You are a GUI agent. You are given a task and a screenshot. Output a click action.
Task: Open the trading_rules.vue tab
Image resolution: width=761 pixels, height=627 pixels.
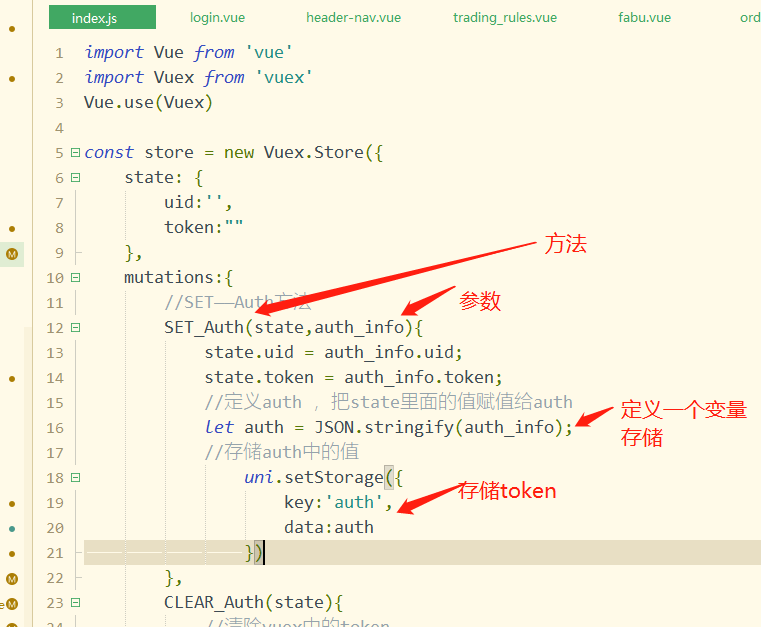click(505, 17)
